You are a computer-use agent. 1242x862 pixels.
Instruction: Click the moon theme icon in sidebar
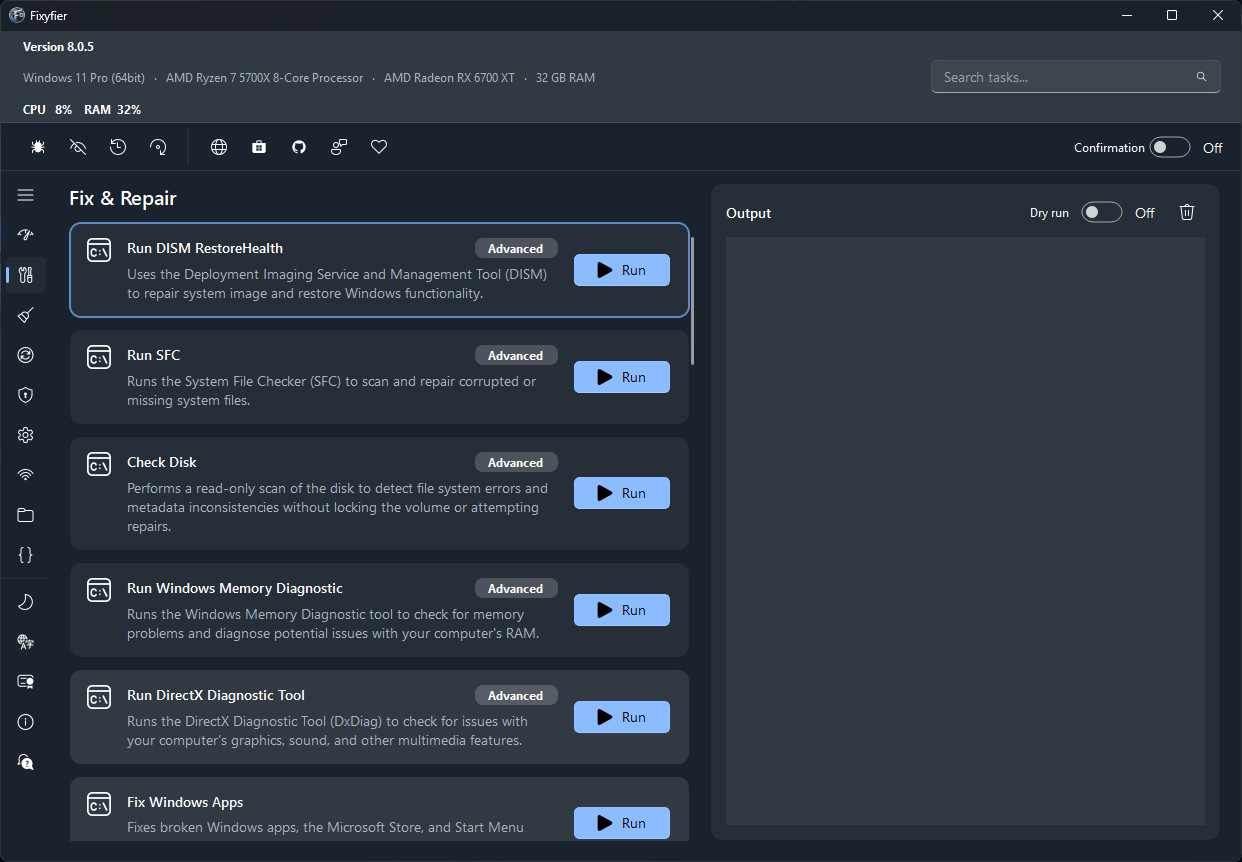[26, 601]
